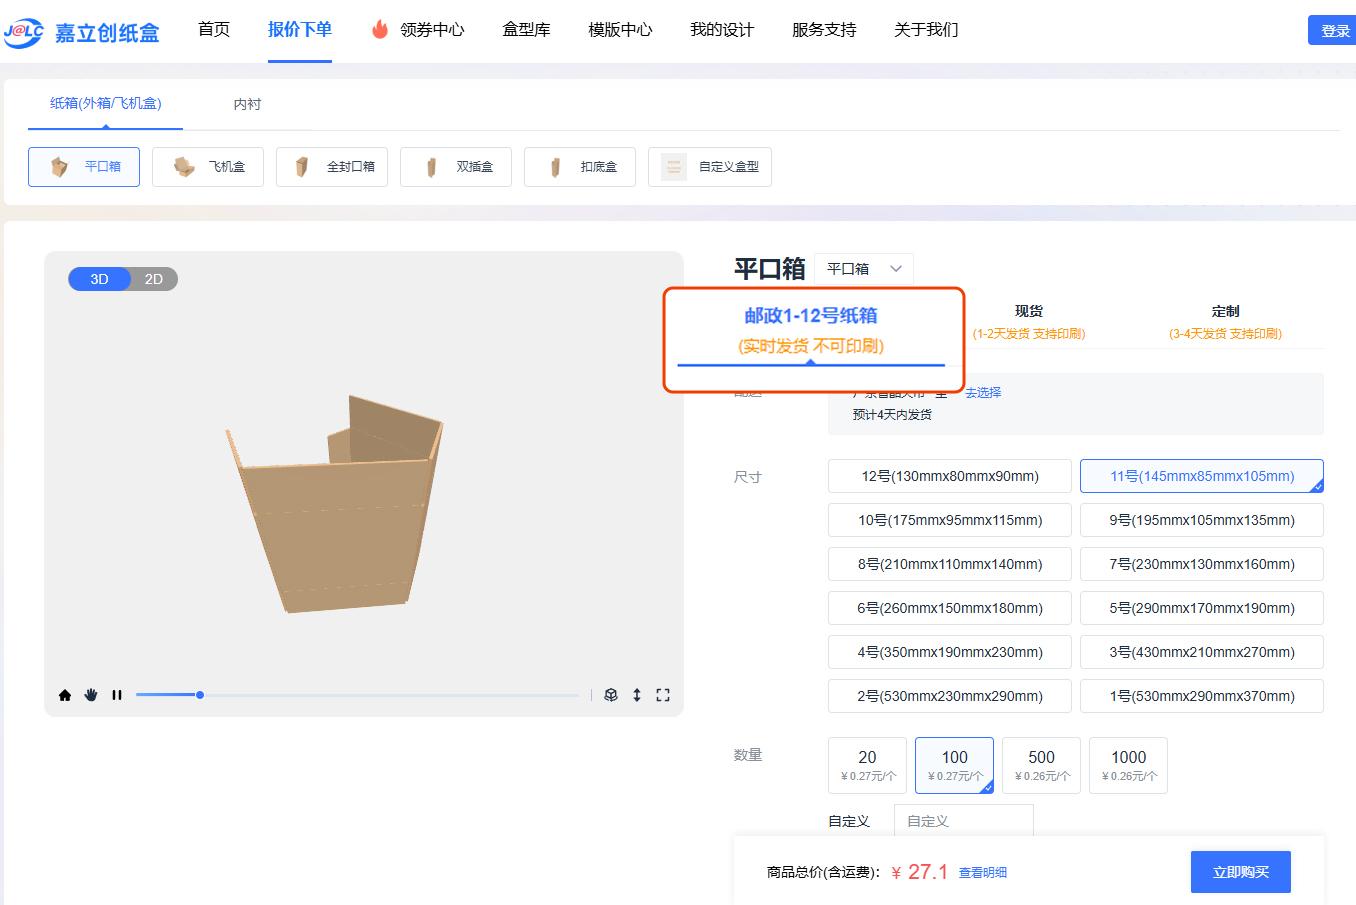The height and width of the screenshot is (905, 1356).
Task: Click the vertical up-down arrow icon
Action: coord(637,695)
